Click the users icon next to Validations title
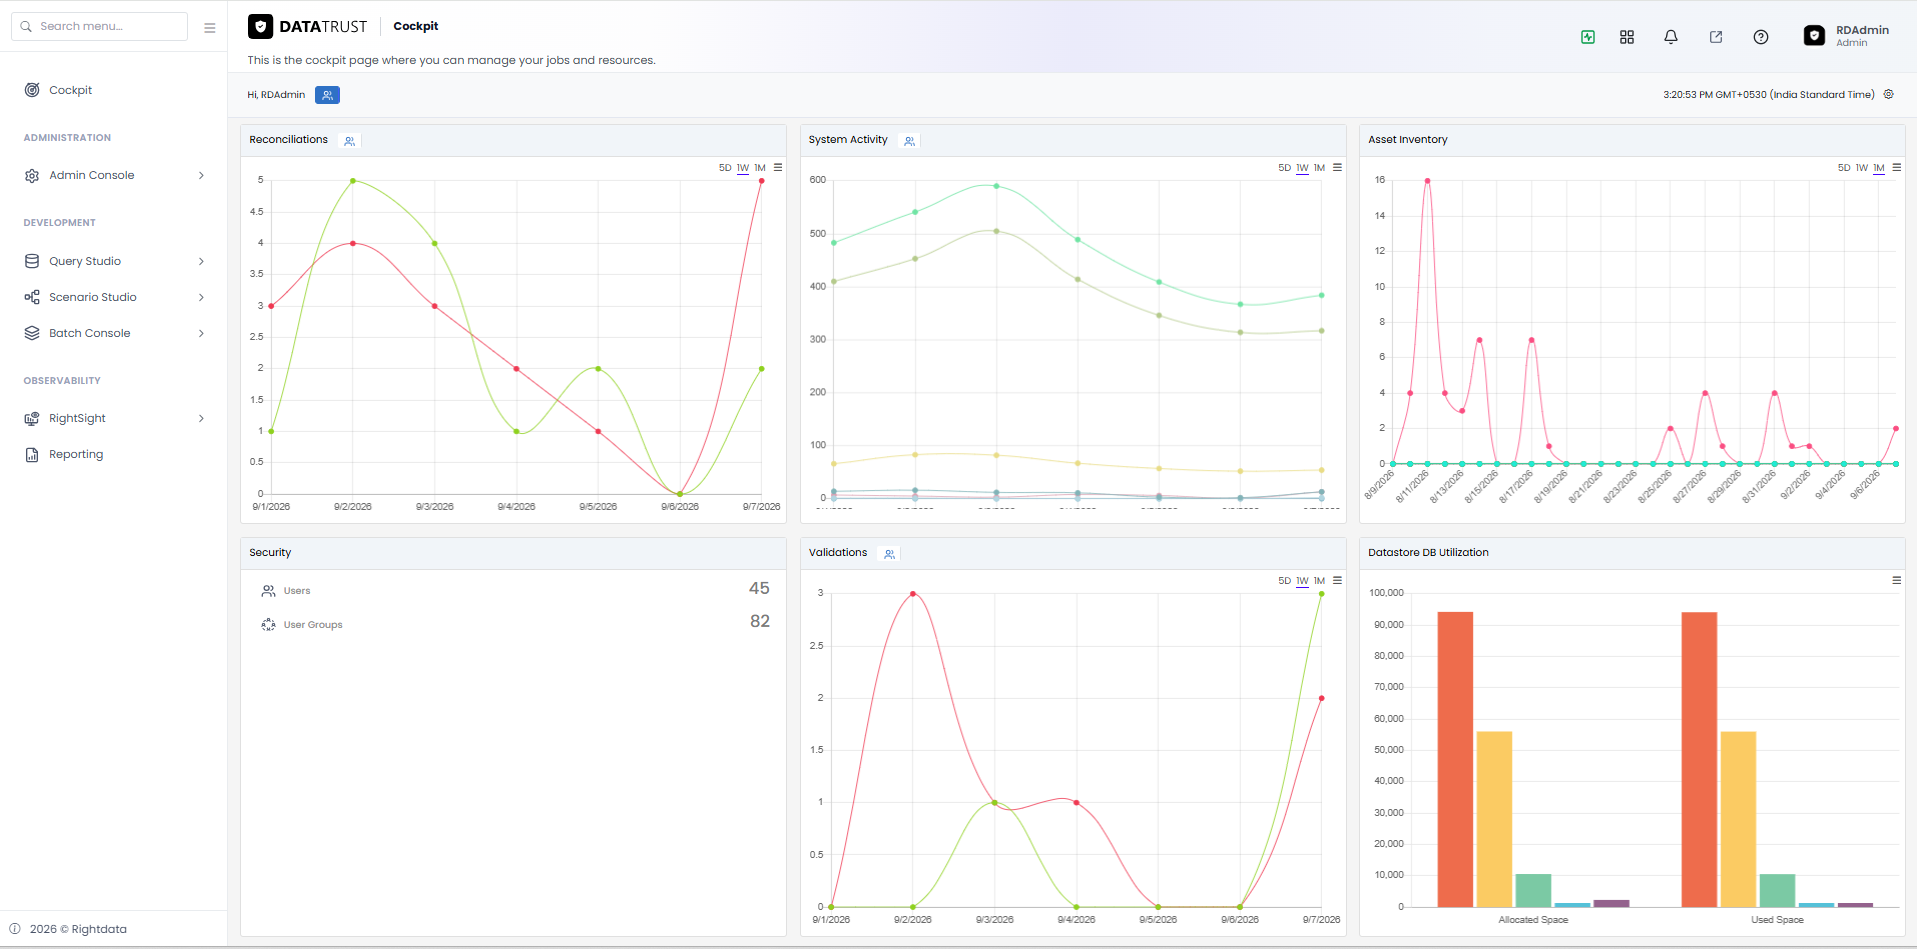 pyautogui.click(x=889, y=554)
